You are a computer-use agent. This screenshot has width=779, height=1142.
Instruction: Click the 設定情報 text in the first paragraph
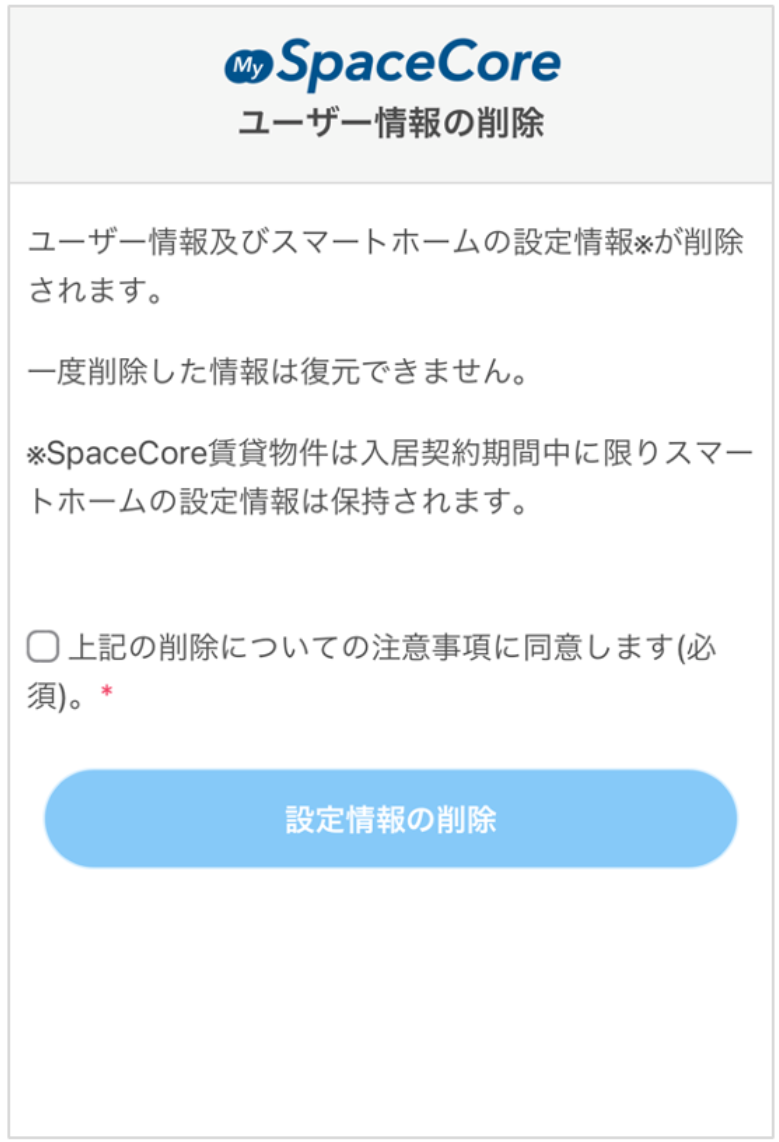pyautogui.click(x=572, y=243)
